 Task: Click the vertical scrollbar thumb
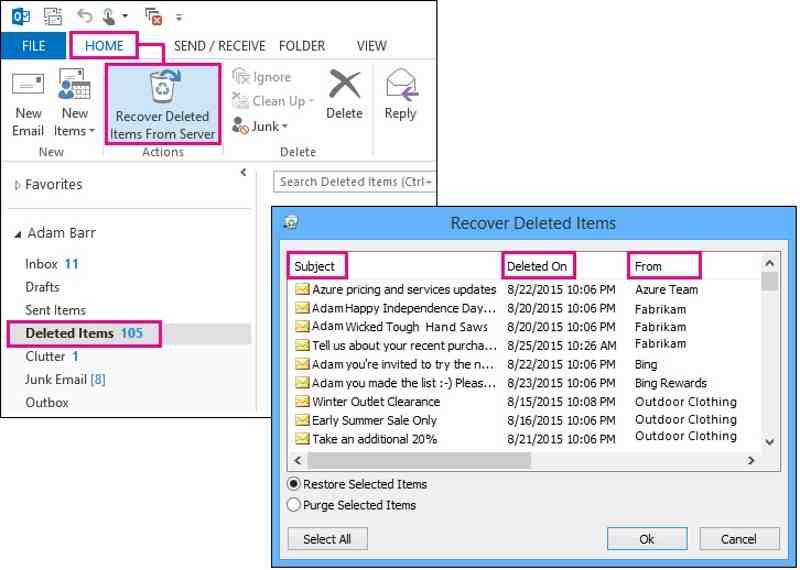[769, 281]
